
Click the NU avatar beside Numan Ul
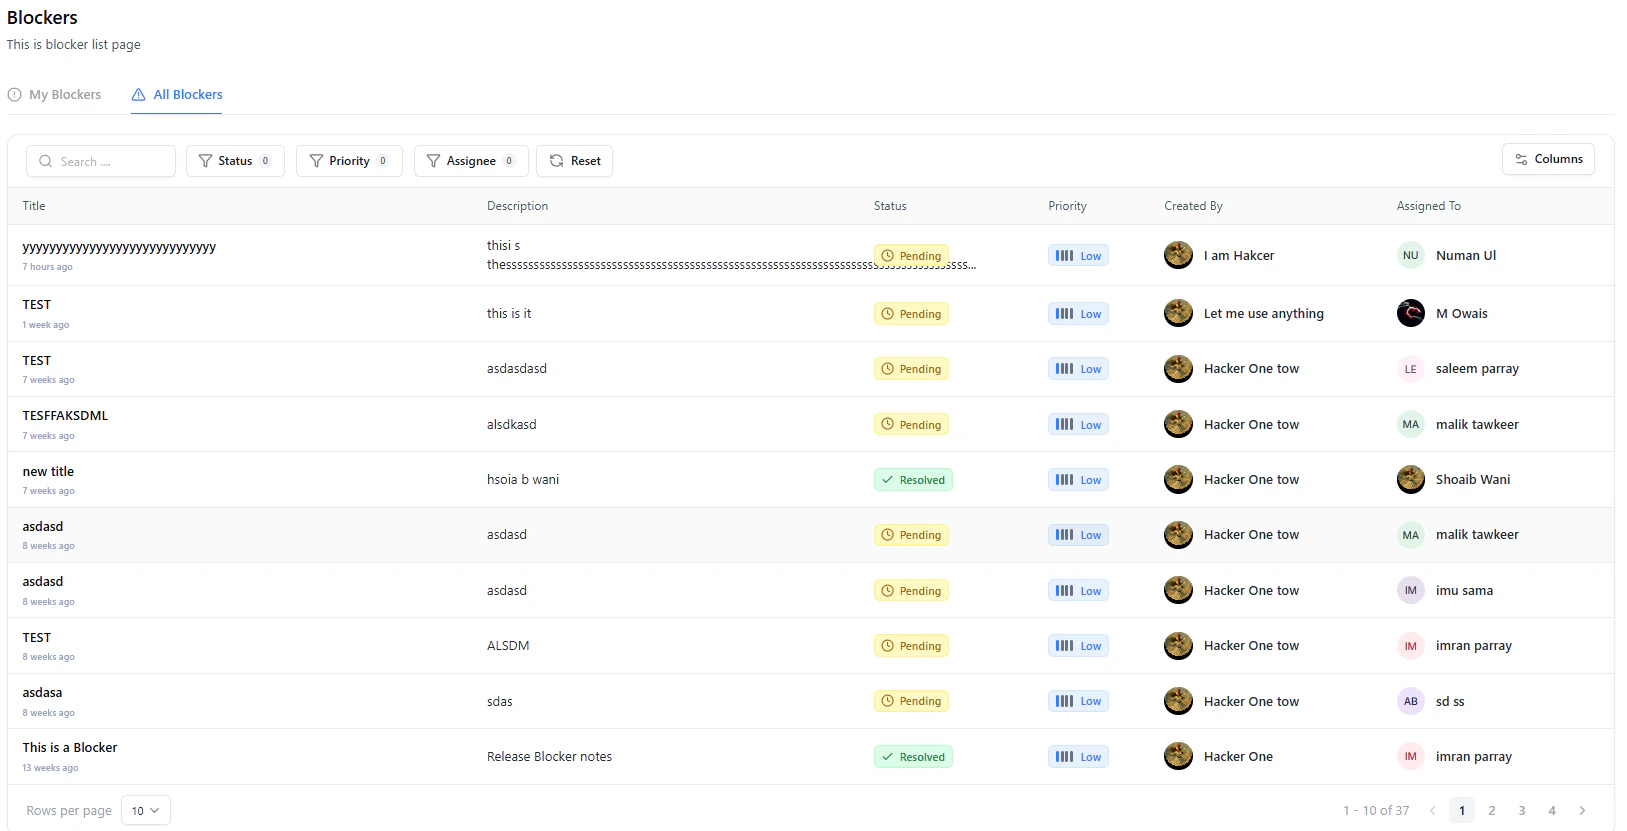click(x=1411, y=255)
